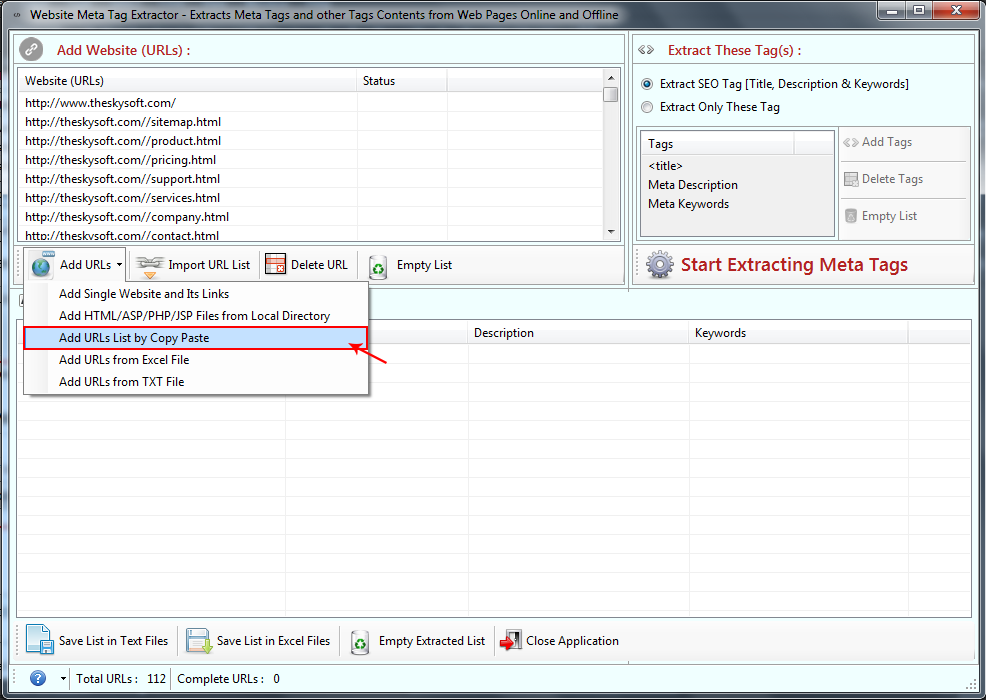The width and height of the screenshot is (986, 700).
Task: Click Save List in Excel Files label
Action: [273, 641]
